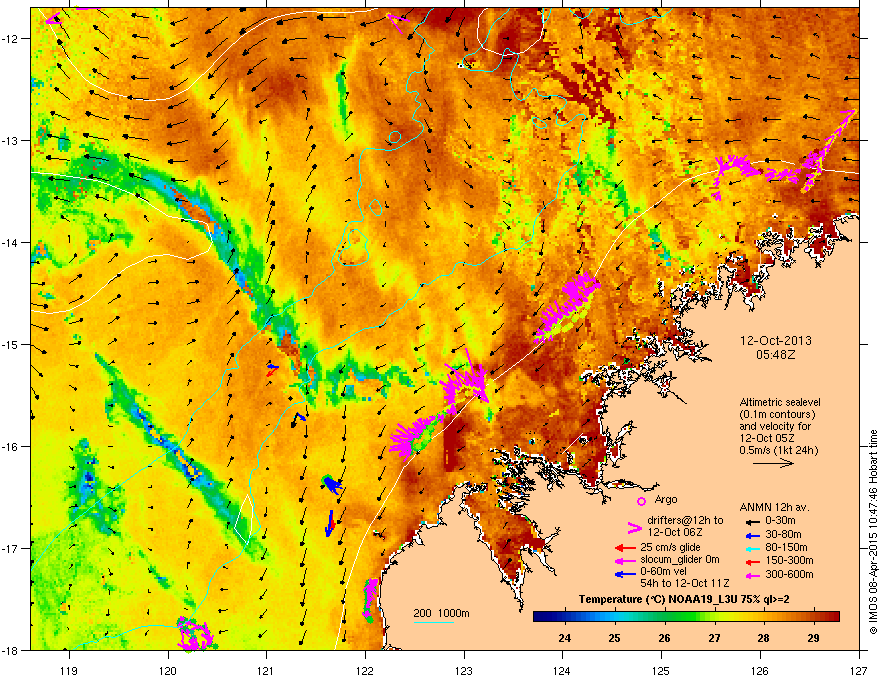The image size is (880, 680).
Task: Click the vertical IMOS copyright timestamp text
Action: (873, 532)
